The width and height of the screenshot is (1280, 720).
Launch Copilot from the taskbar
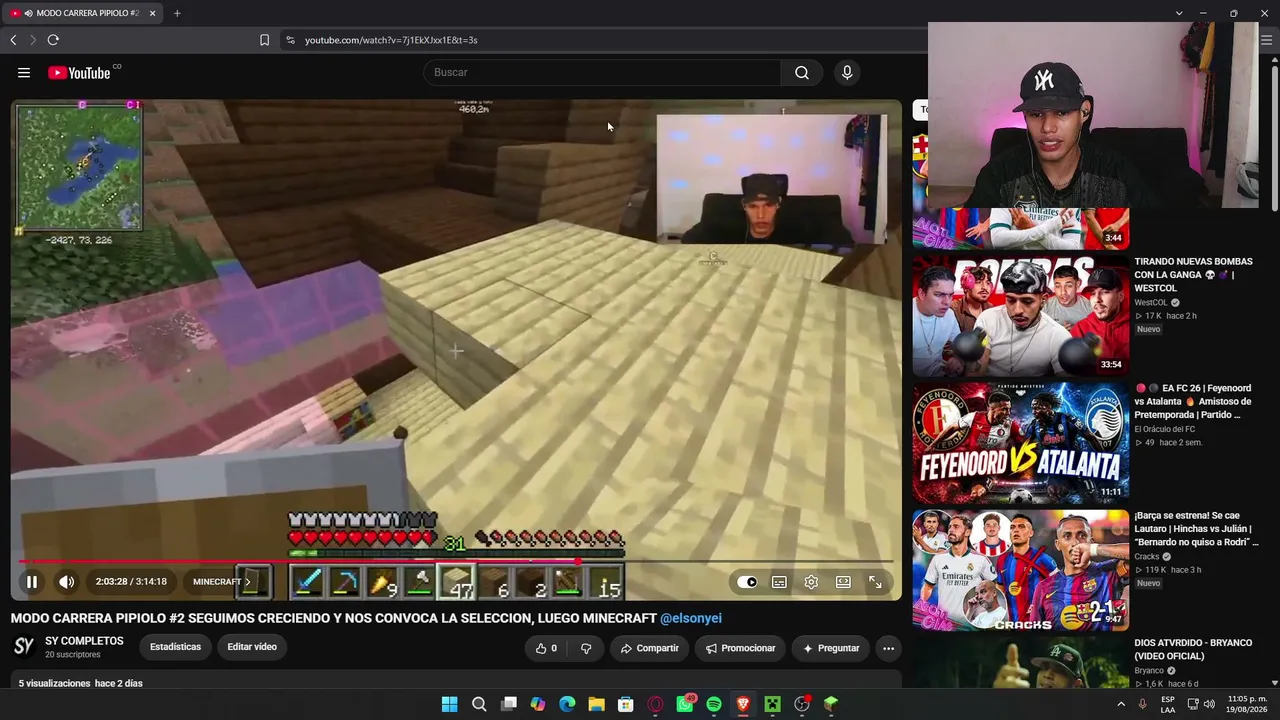[538, 704]
